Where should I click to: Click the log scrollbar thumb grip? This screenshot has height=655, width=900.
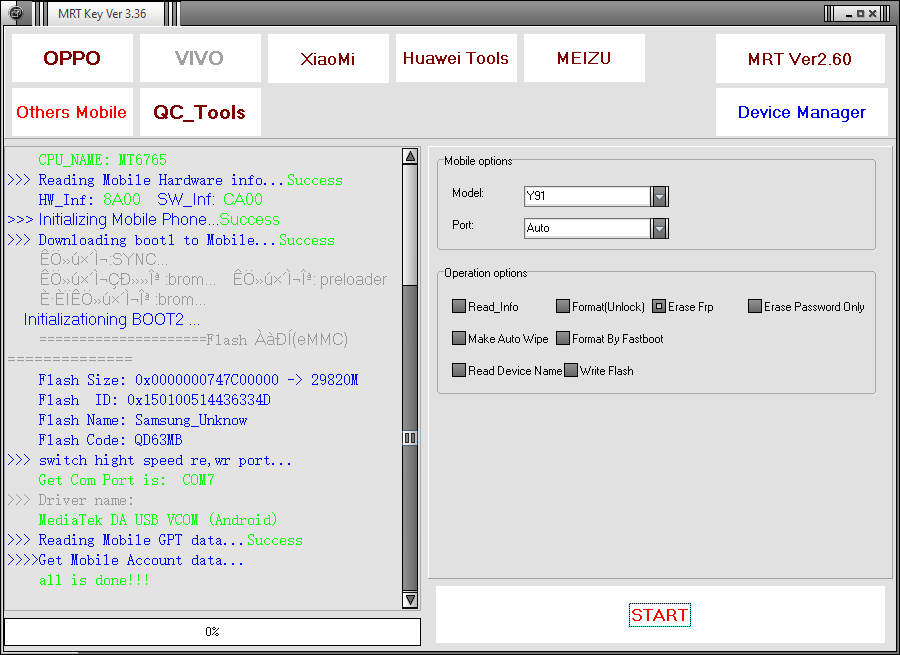[x=410, y=438]
